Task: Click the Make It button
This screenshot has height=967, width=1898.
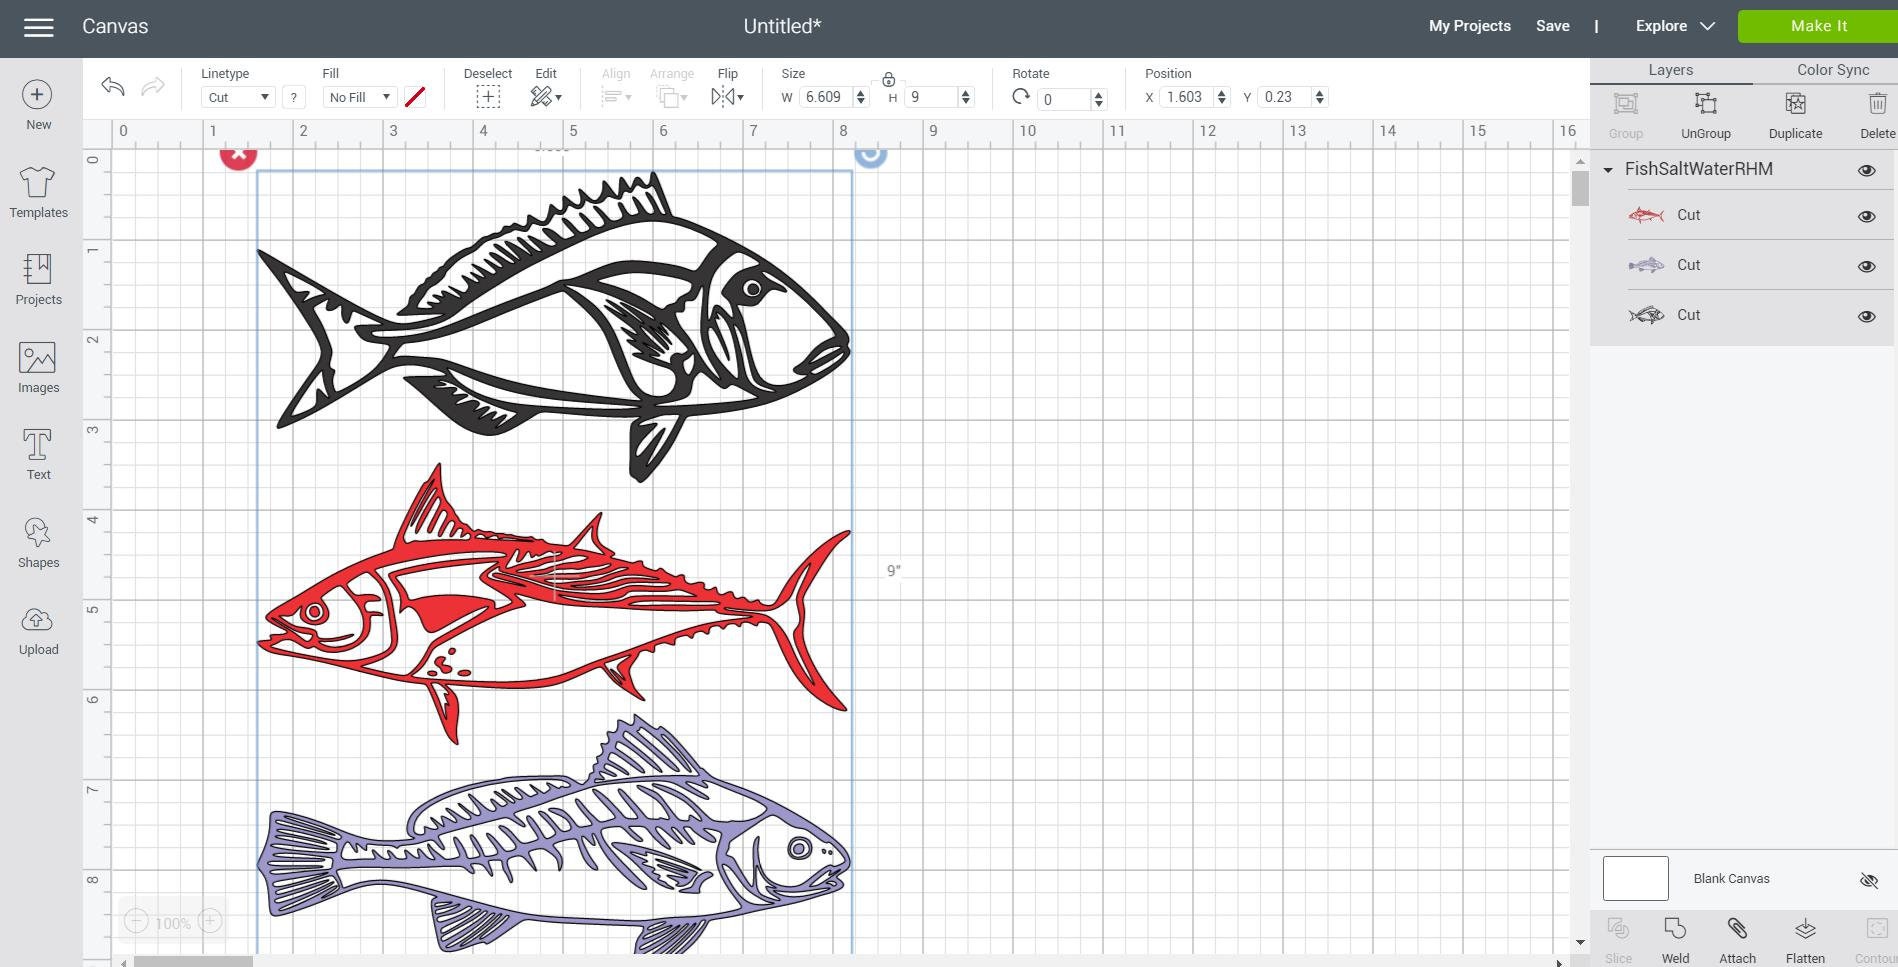Action: point(1818,25)
